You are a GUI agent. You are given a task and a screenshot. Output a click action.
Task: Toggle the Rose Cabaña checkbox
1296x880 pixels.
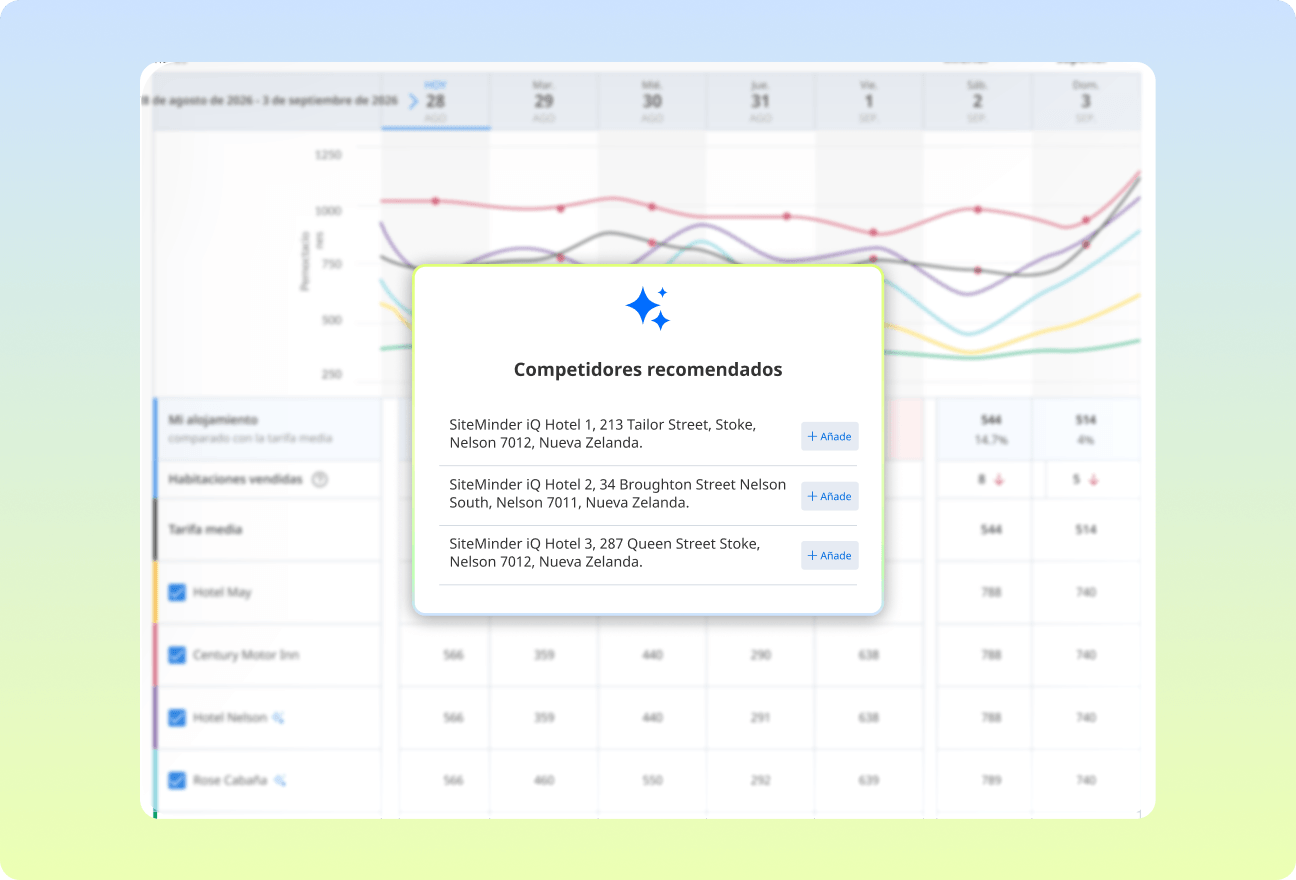pyautogui.click(x=177, y=780)
